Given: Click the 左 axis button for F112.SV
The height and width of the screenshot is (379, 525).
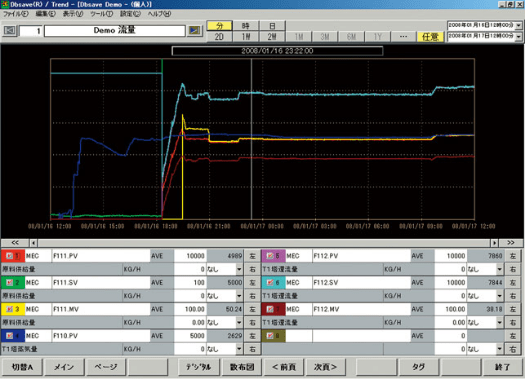Looking at the screenshot, I should [513, 283].
